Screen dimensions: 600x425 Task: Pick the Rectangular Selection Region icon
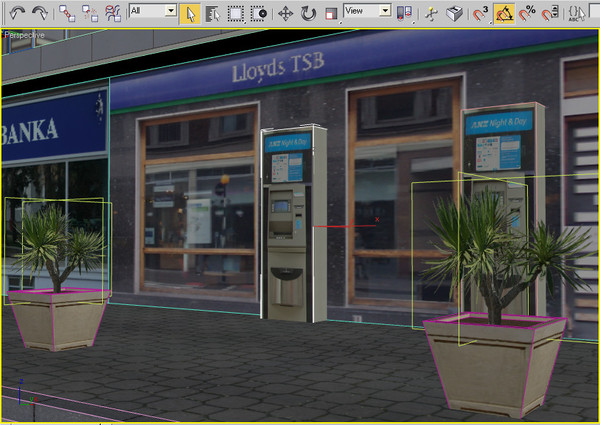pos(236,14)
